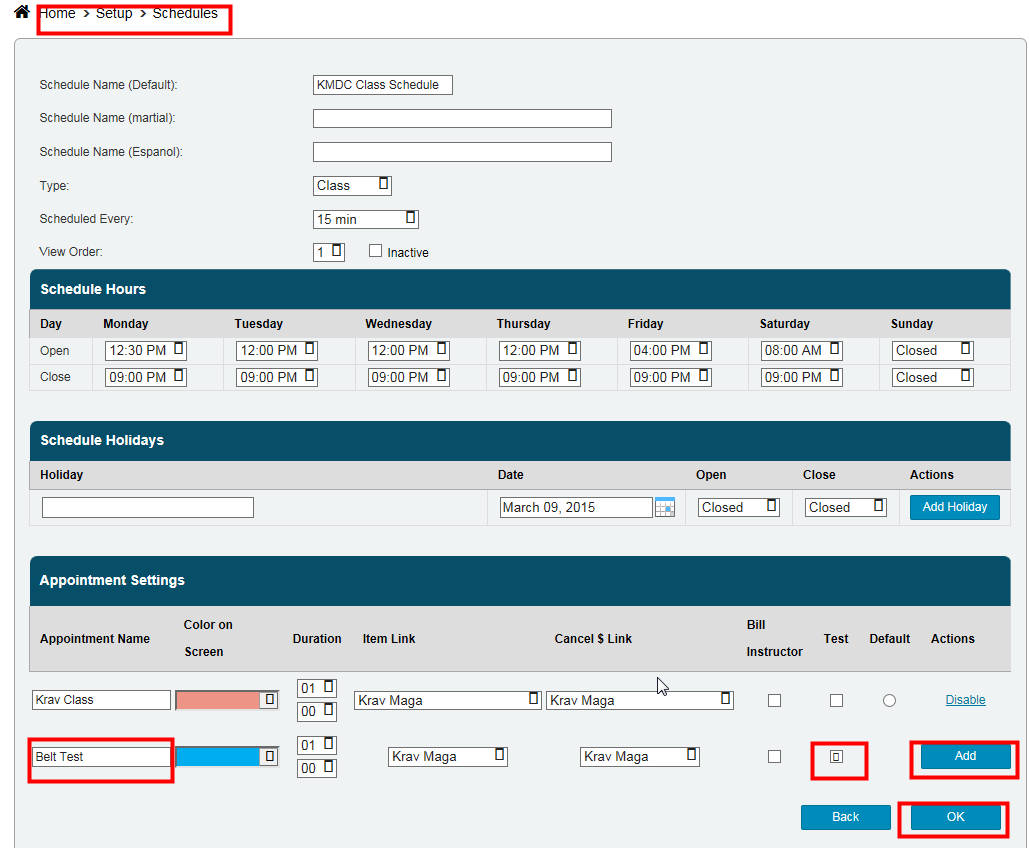Click the Add Holiday button

click(x=954, y=507)
